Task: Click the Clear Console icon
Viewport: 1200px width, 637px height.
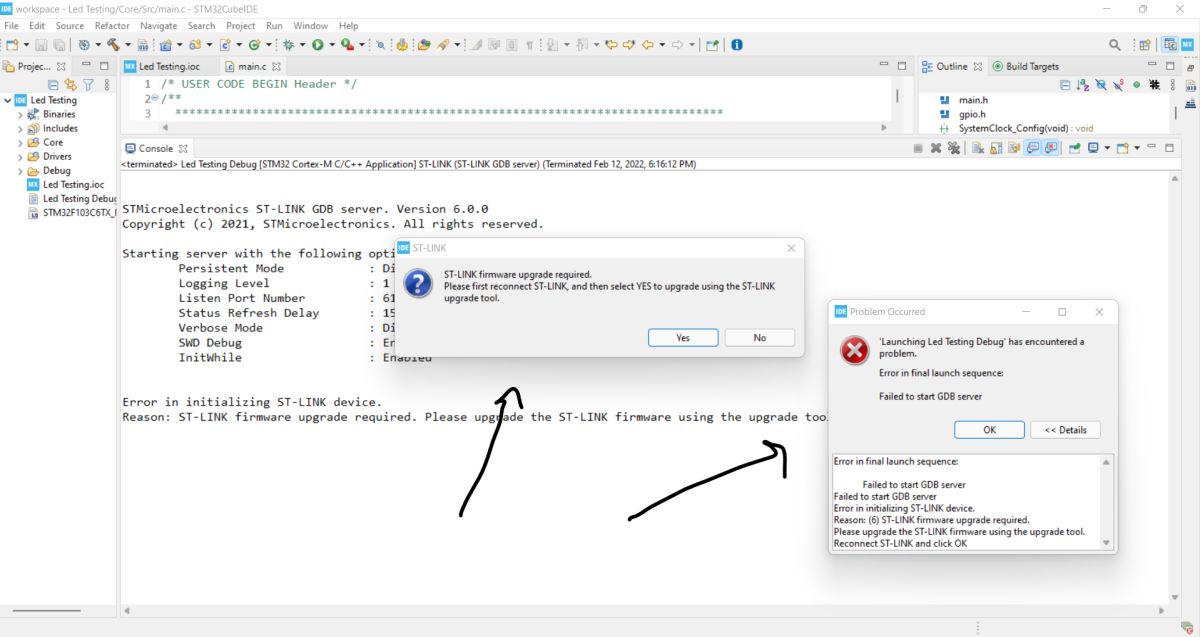Action: click(x=977, y=148)
